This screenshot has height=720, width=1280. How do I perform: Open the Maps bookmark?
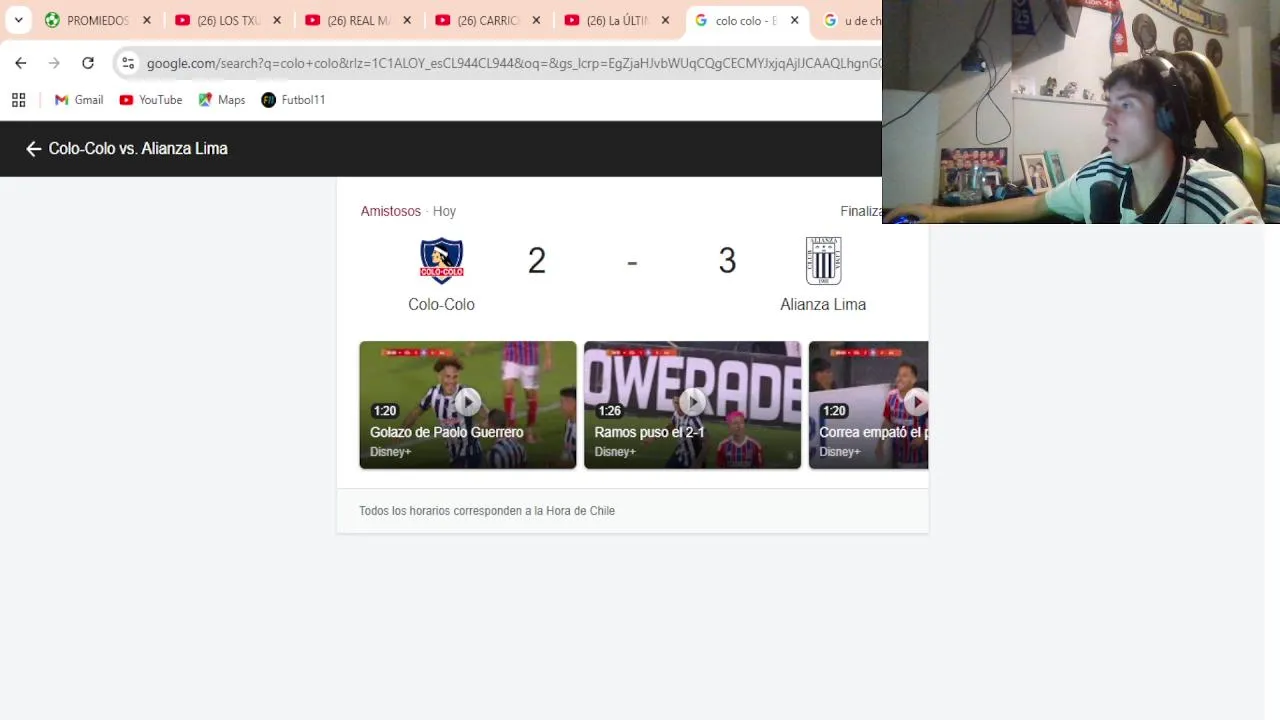pos(222,100)
